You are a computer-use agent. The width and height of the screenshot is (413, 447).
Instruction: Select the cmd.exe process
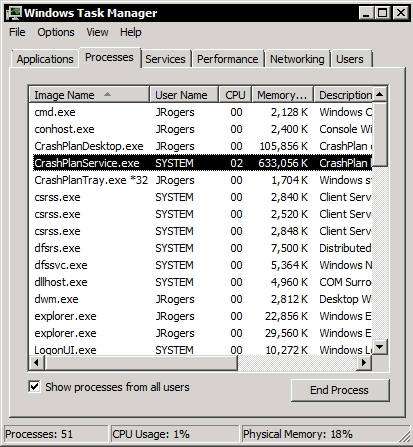point(202,112)
